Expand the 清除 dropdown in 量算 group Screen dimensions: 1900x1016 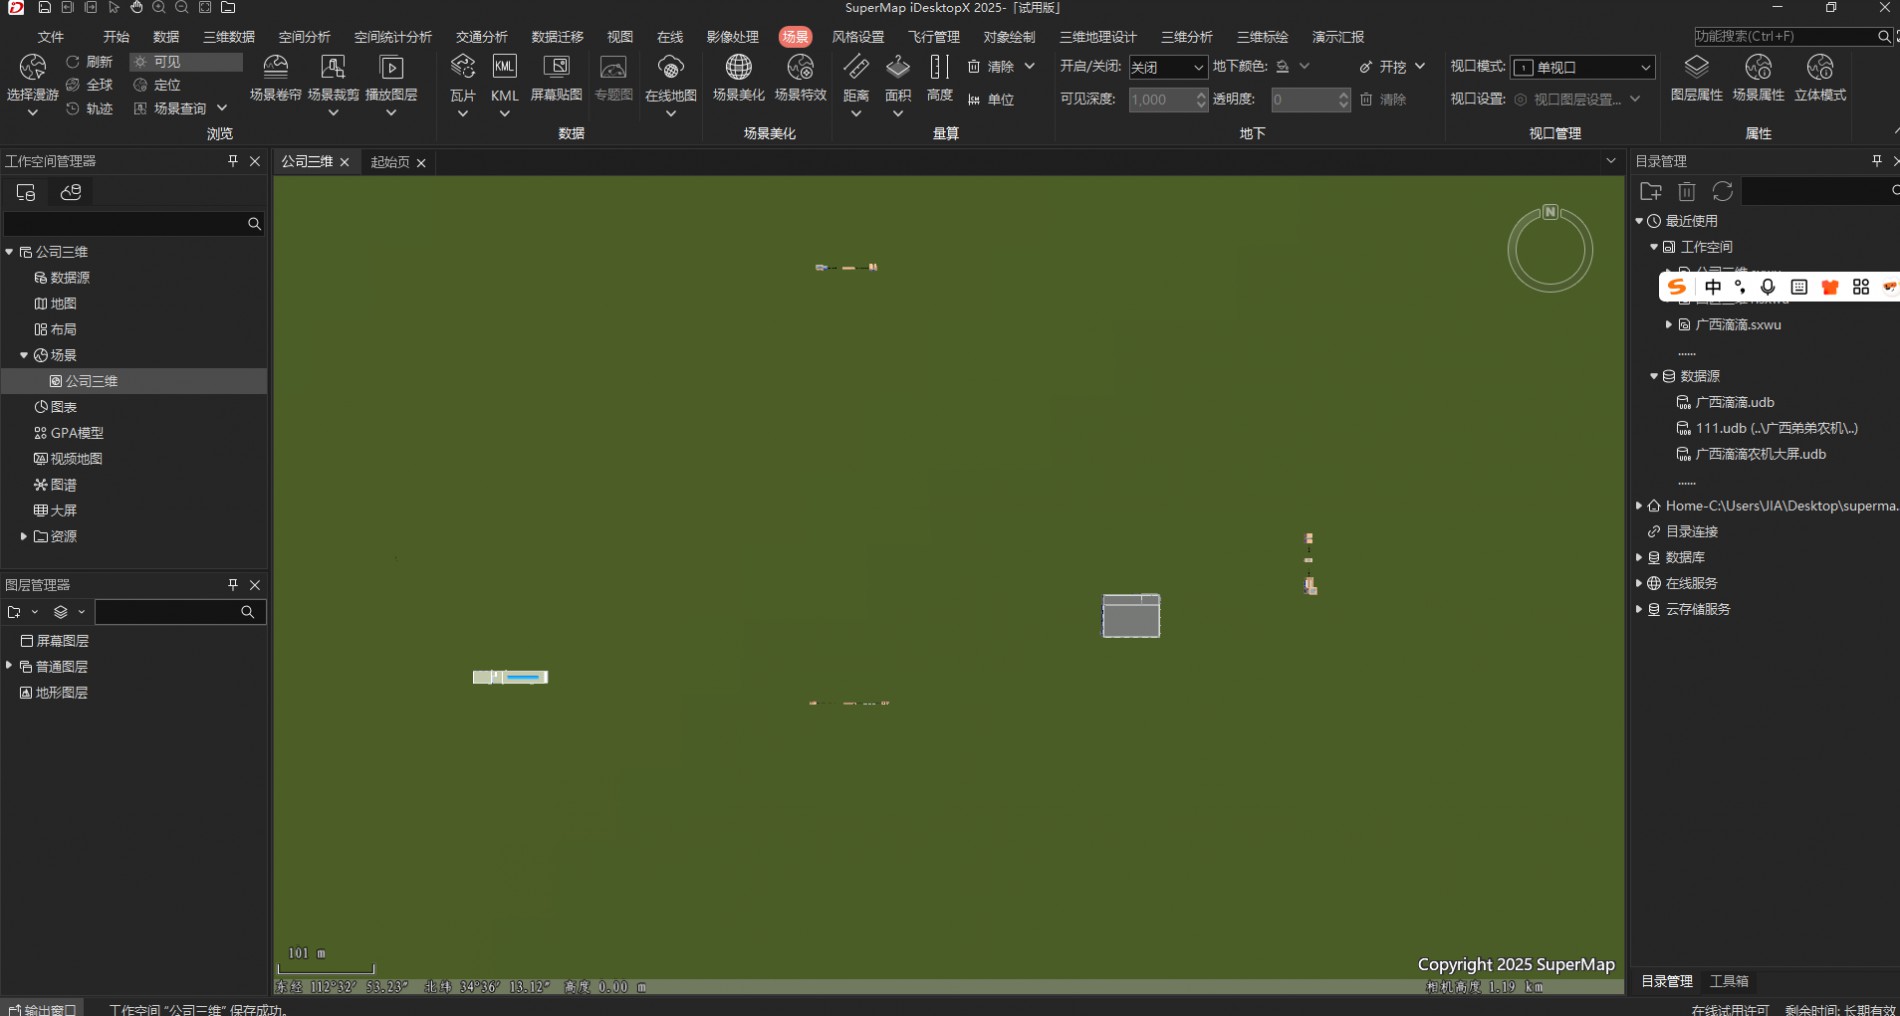[x=1030, y=66]
